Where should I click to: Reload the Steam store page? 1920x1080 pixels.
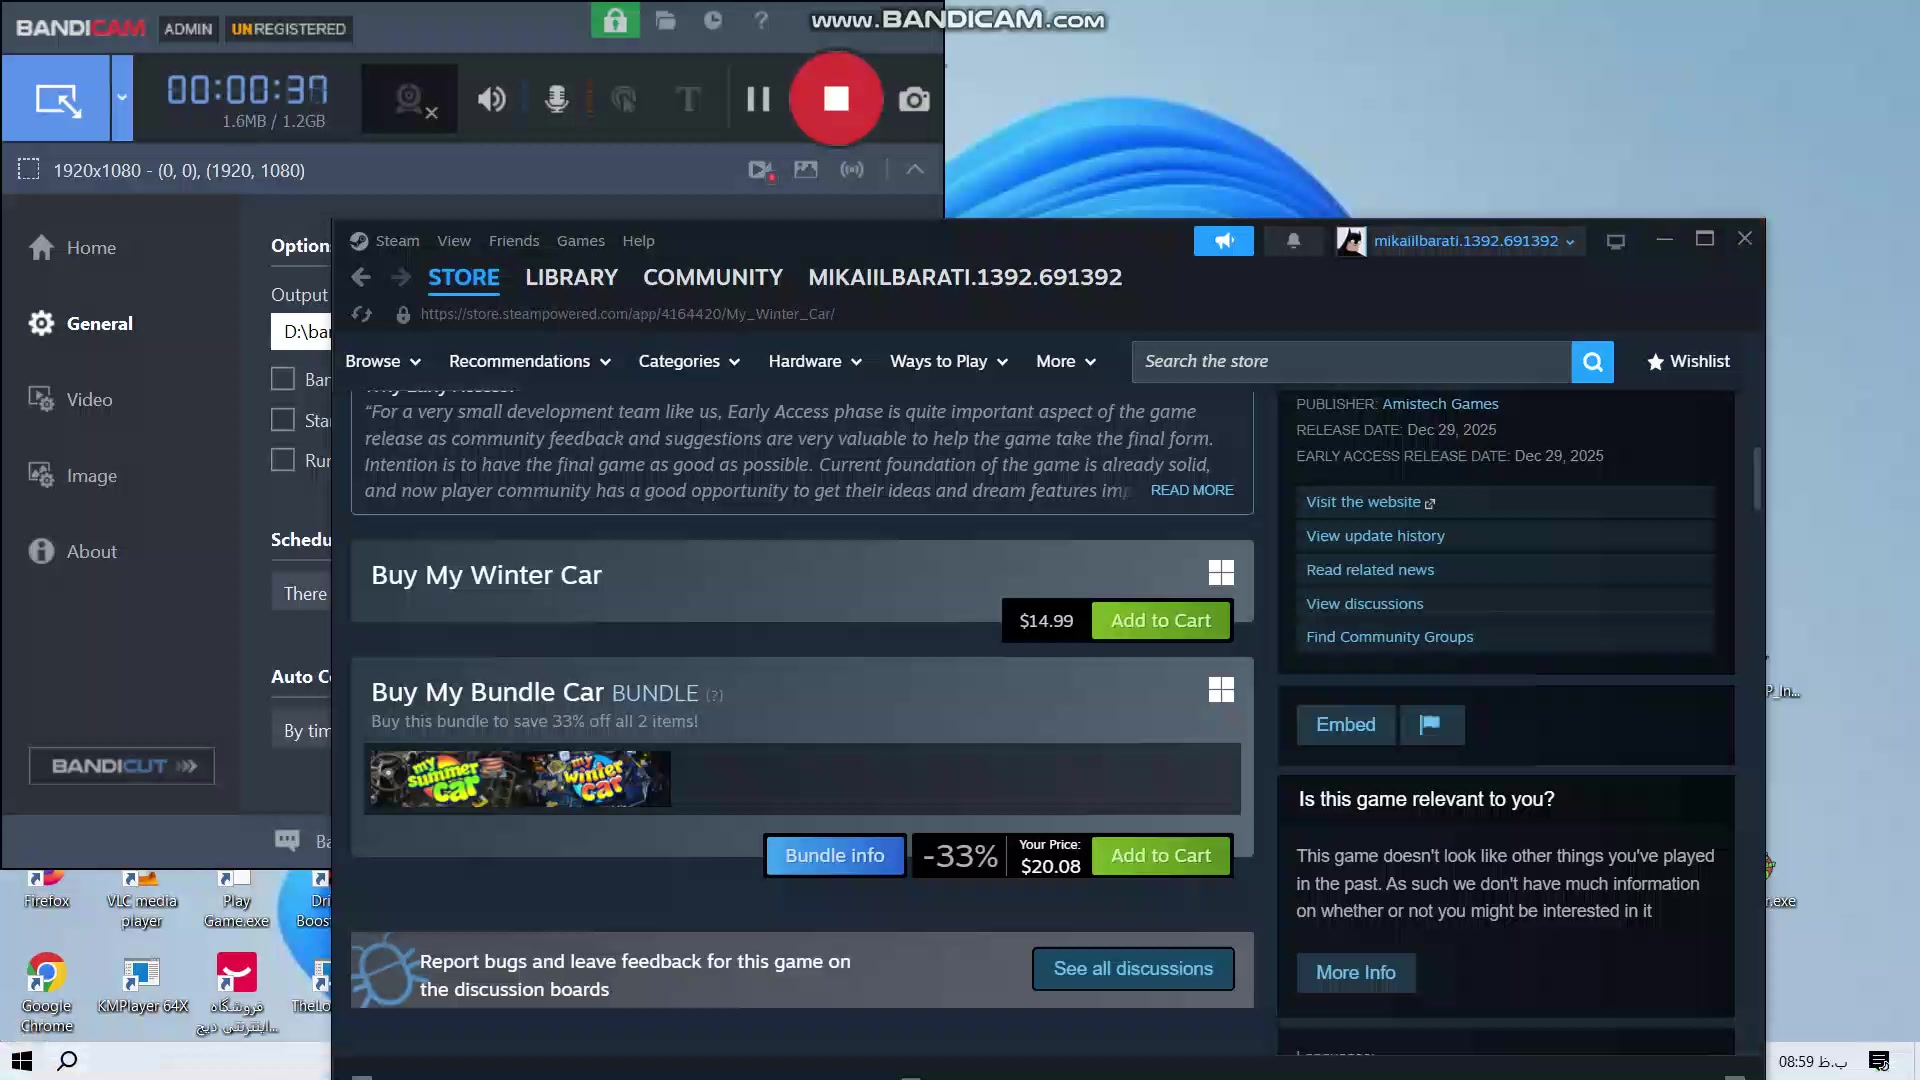pyautogui.click(x=362, y=314)
